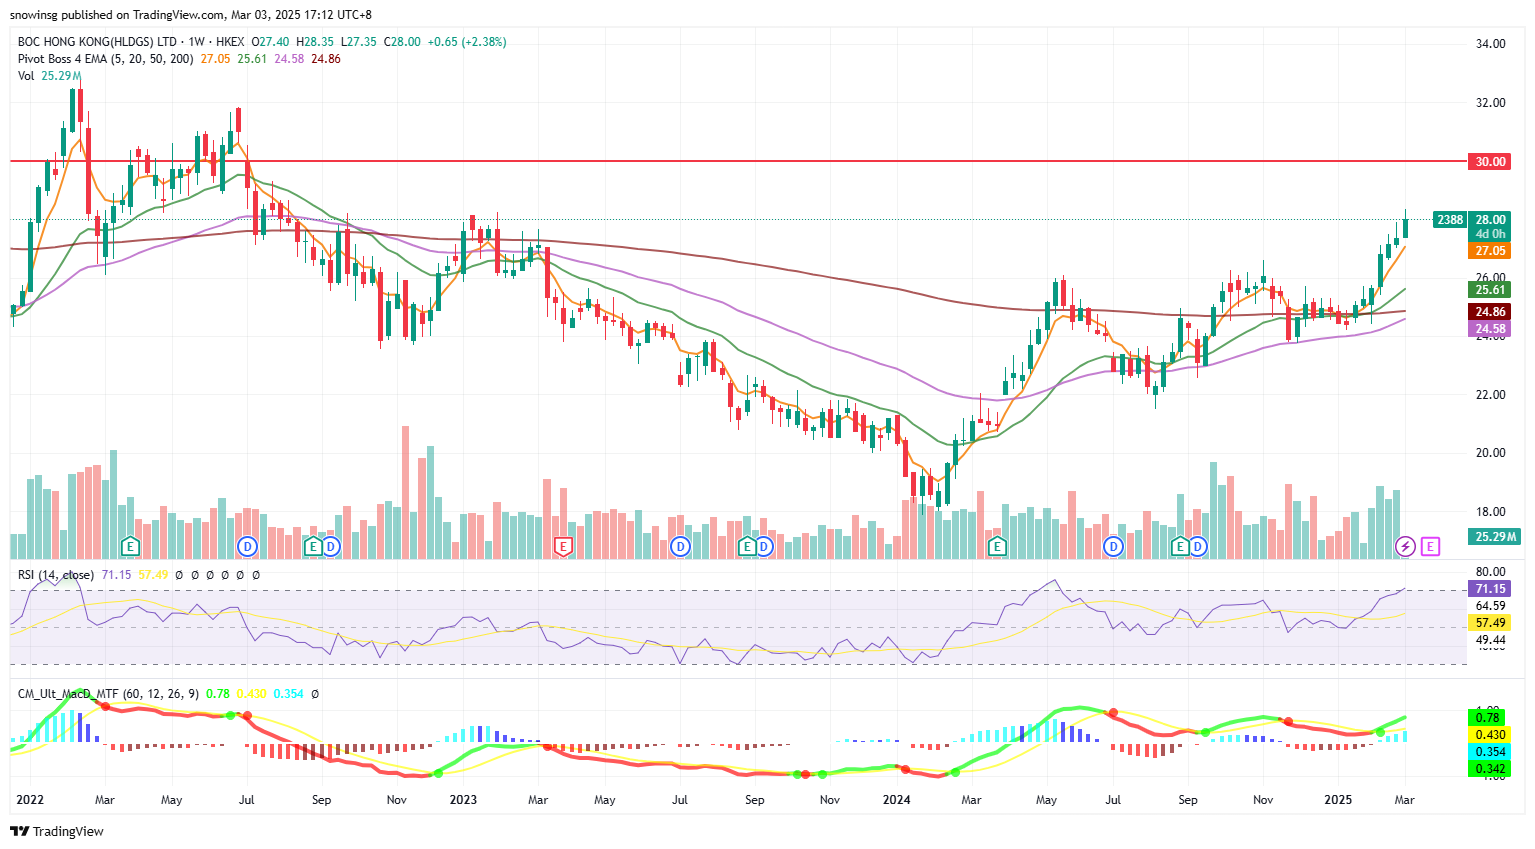Image resolution: width=1535 pixels, height=849 pixels.
Task: Click the 2025 year label on time axis
Action: click(x=1338, y=800)
